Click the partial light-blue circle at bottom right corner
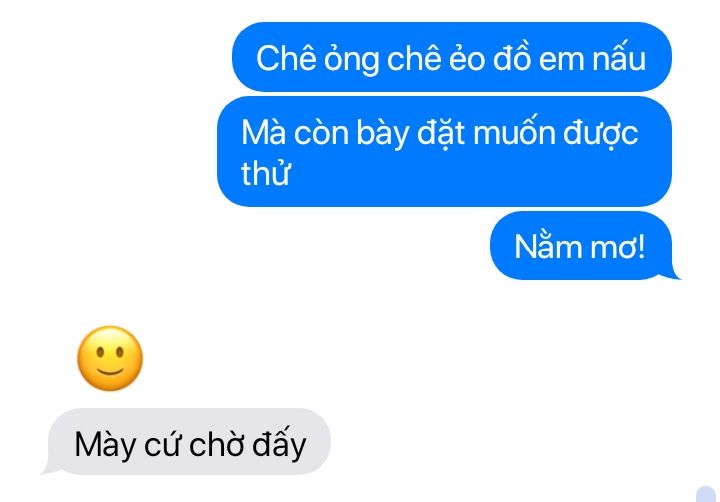 click(x=707, y=495)
